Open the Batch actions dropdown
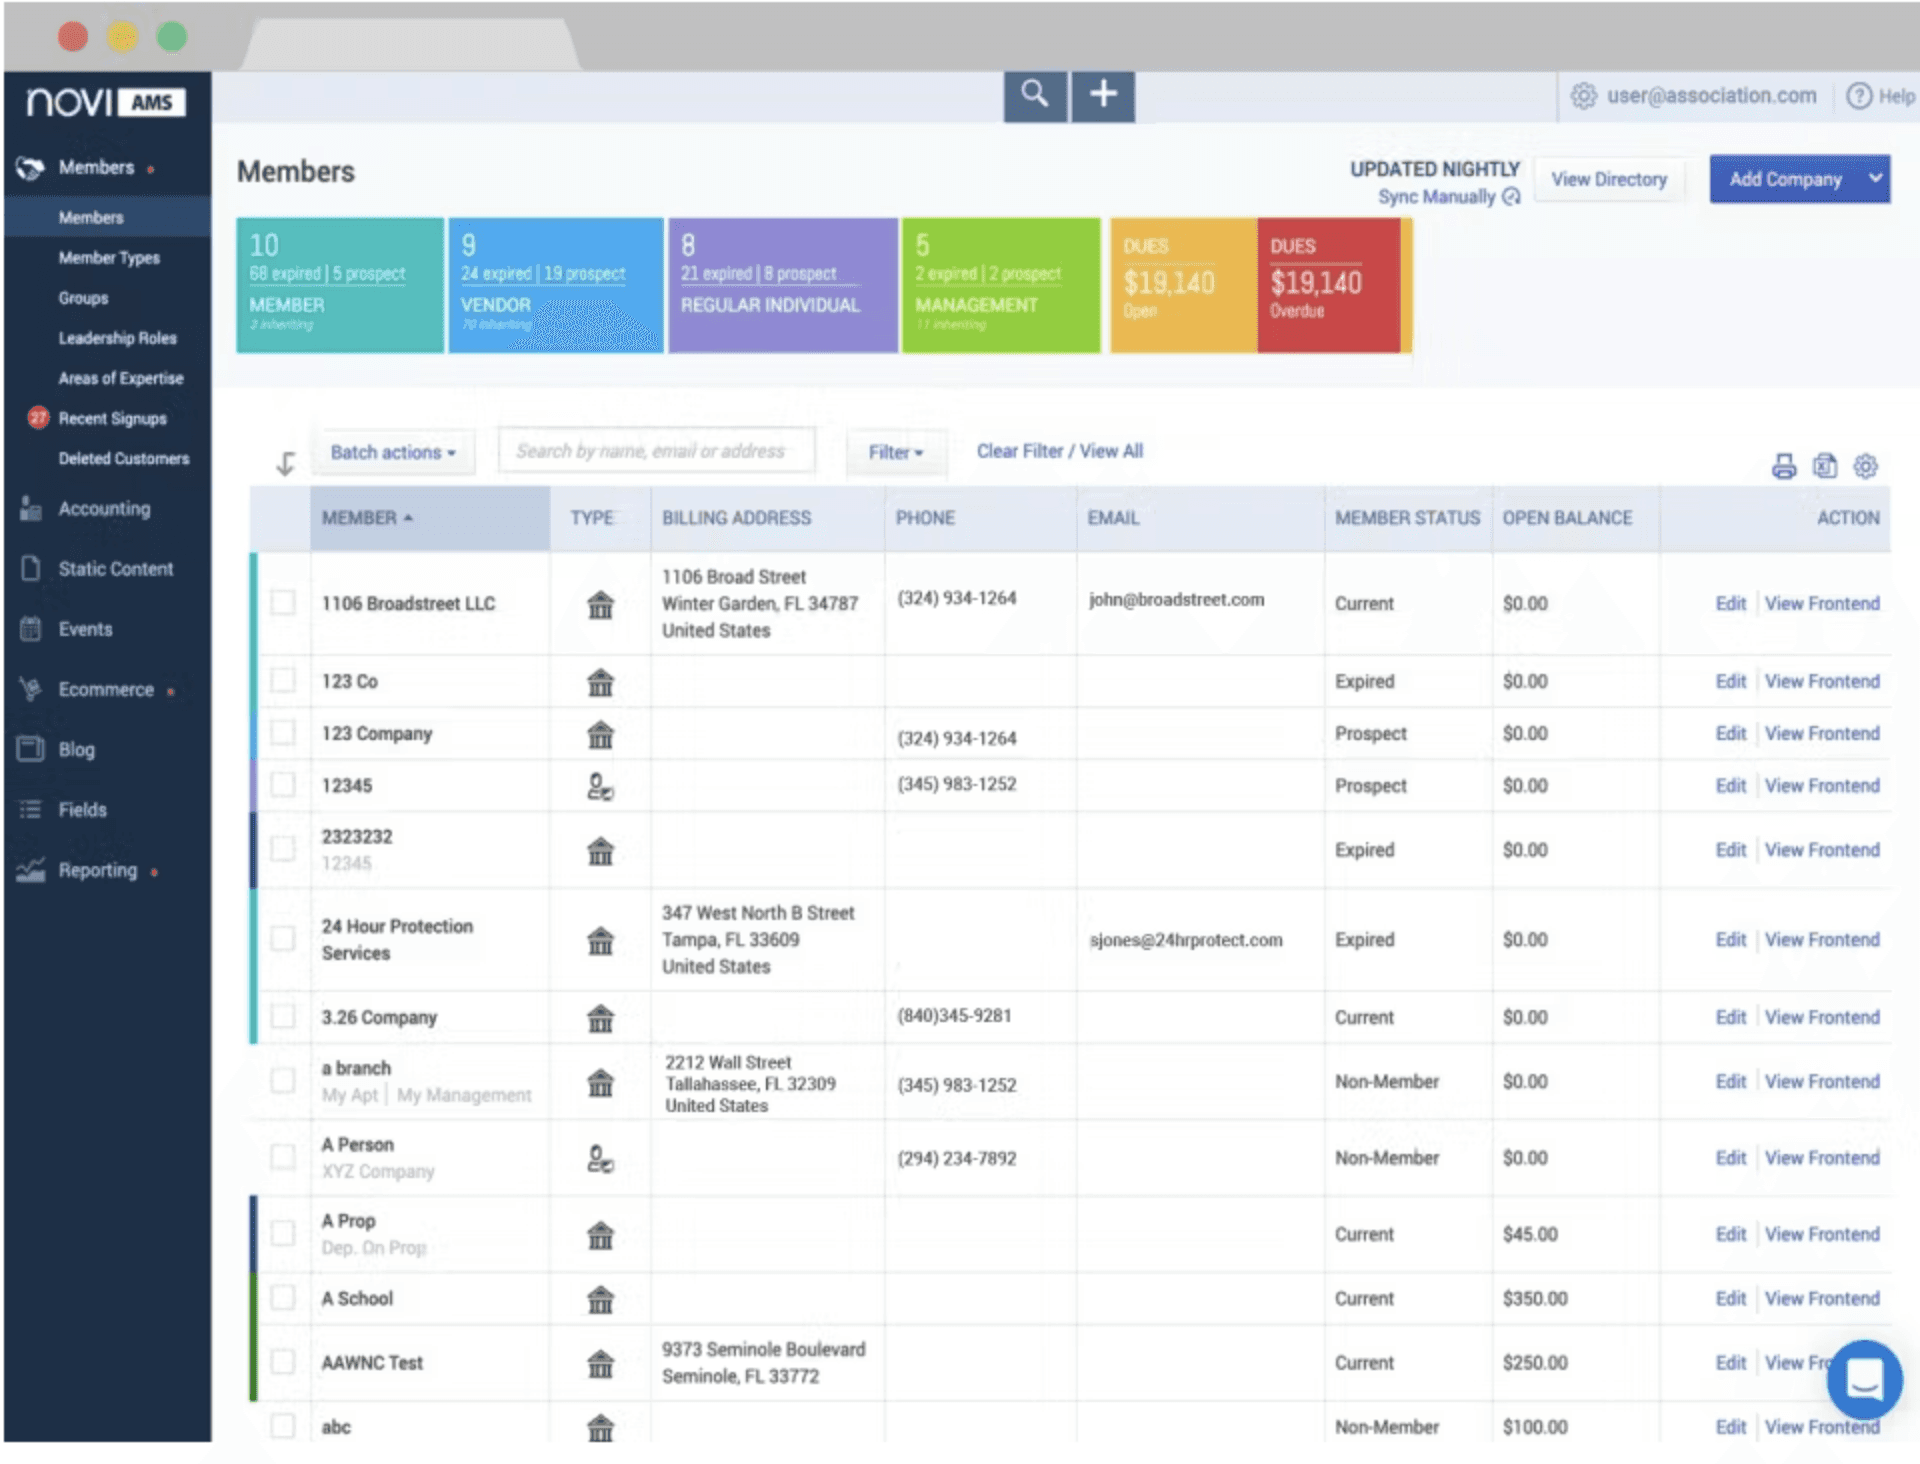 point(393,452)
